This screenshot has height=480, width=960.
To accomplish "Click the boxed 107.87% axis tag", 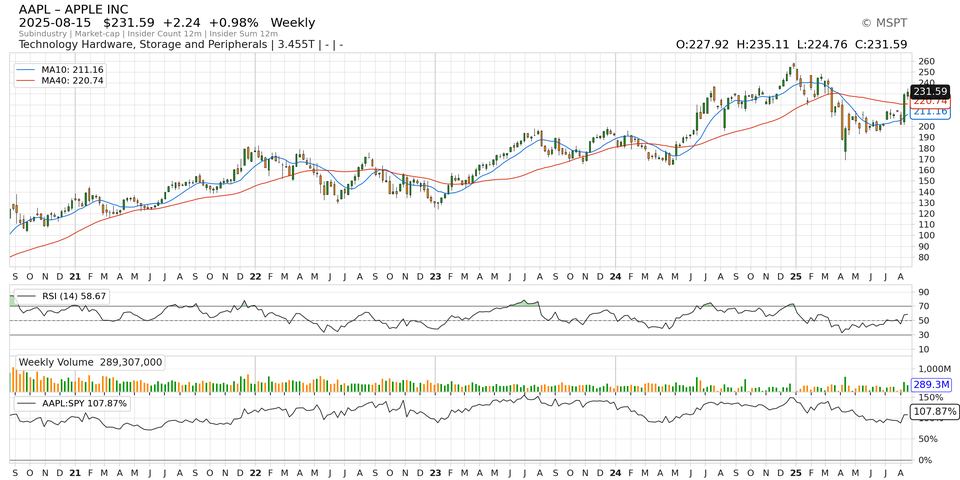I will coord(934,412).
